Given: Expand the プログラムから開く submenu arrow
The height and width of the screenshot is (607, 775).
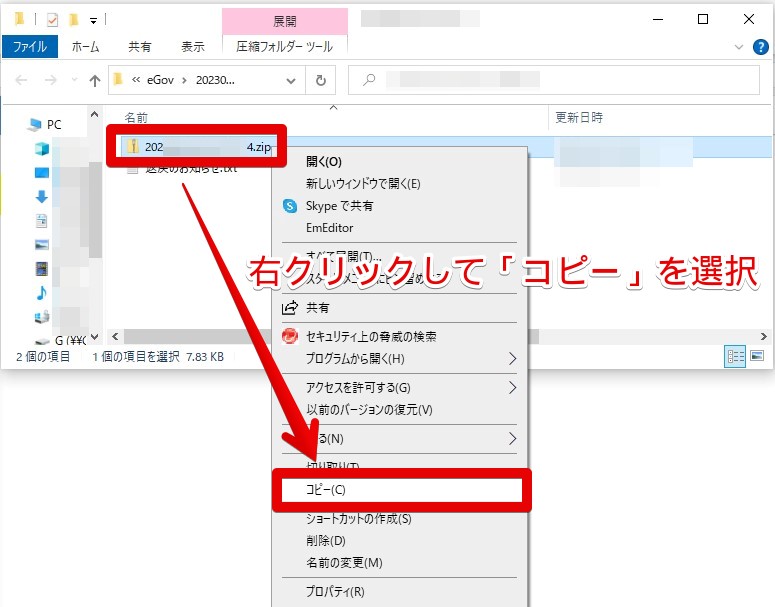Looking at the screenshot, I should pyautogui.click(x=513, y=358).
